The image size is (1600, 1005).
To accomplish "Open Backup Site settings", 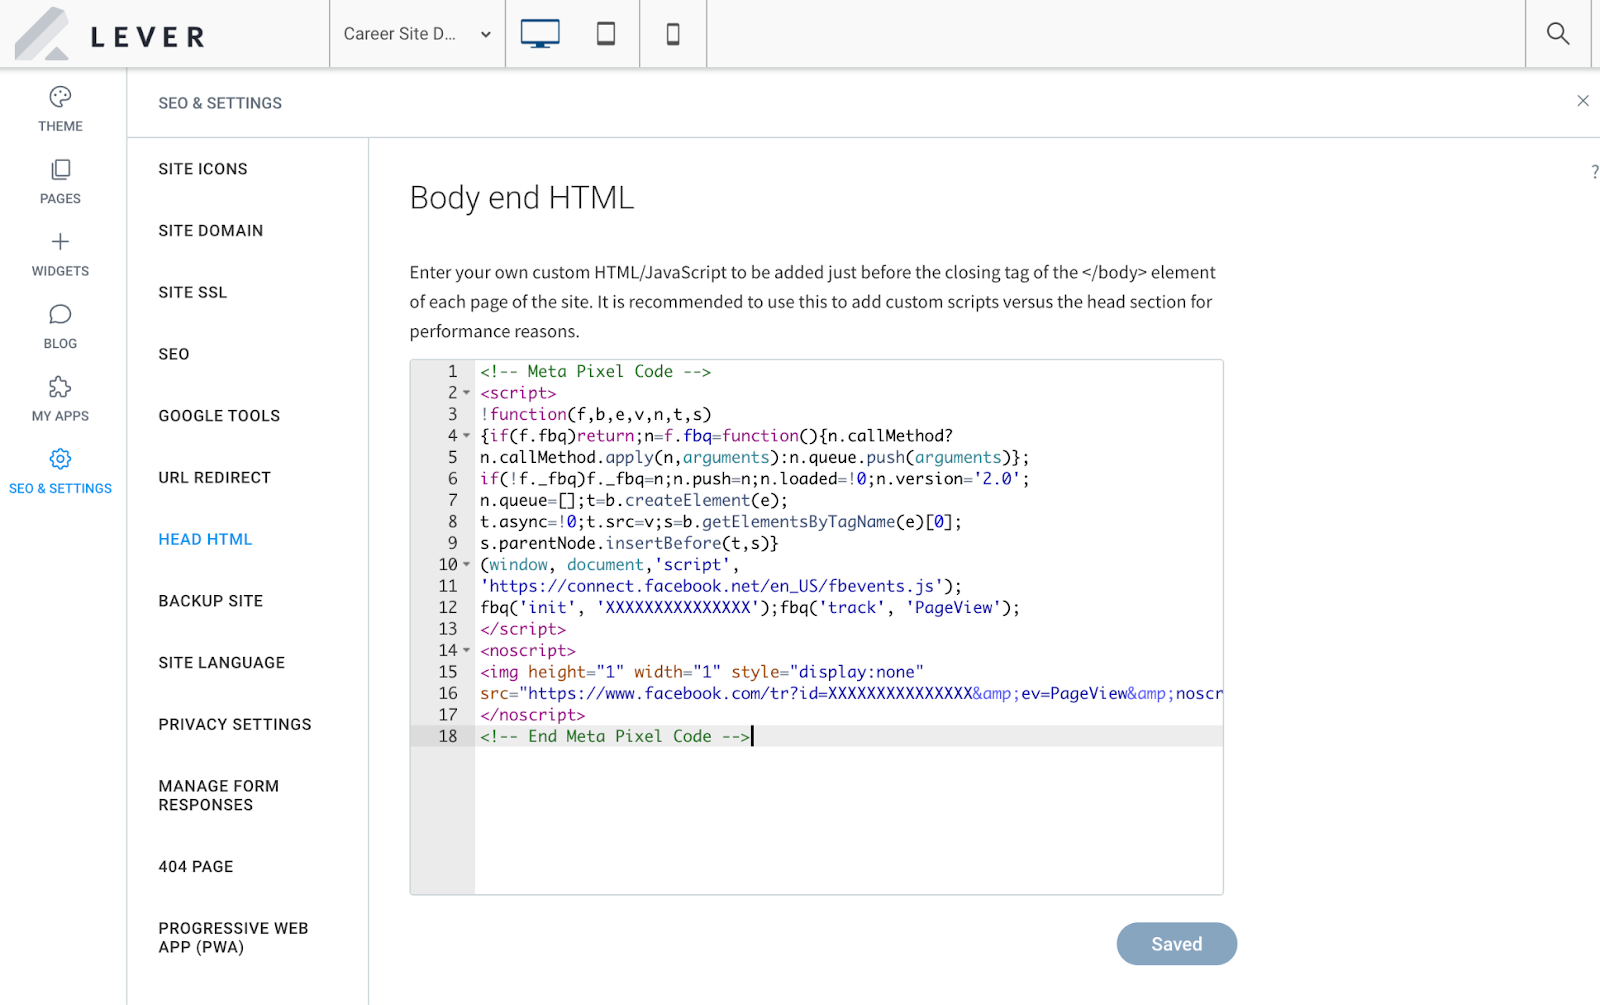I will click(211, 601).
